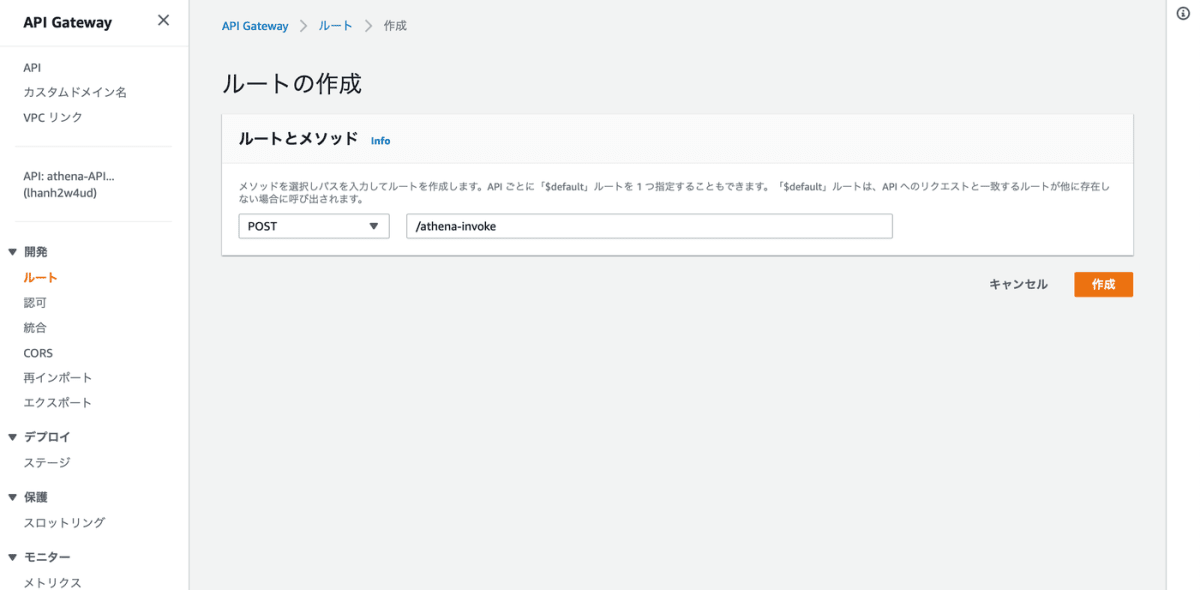Open 再インポート in the sidebar
The width and height of the screenshot is (1200, 590).
click(x=58, y=378)
